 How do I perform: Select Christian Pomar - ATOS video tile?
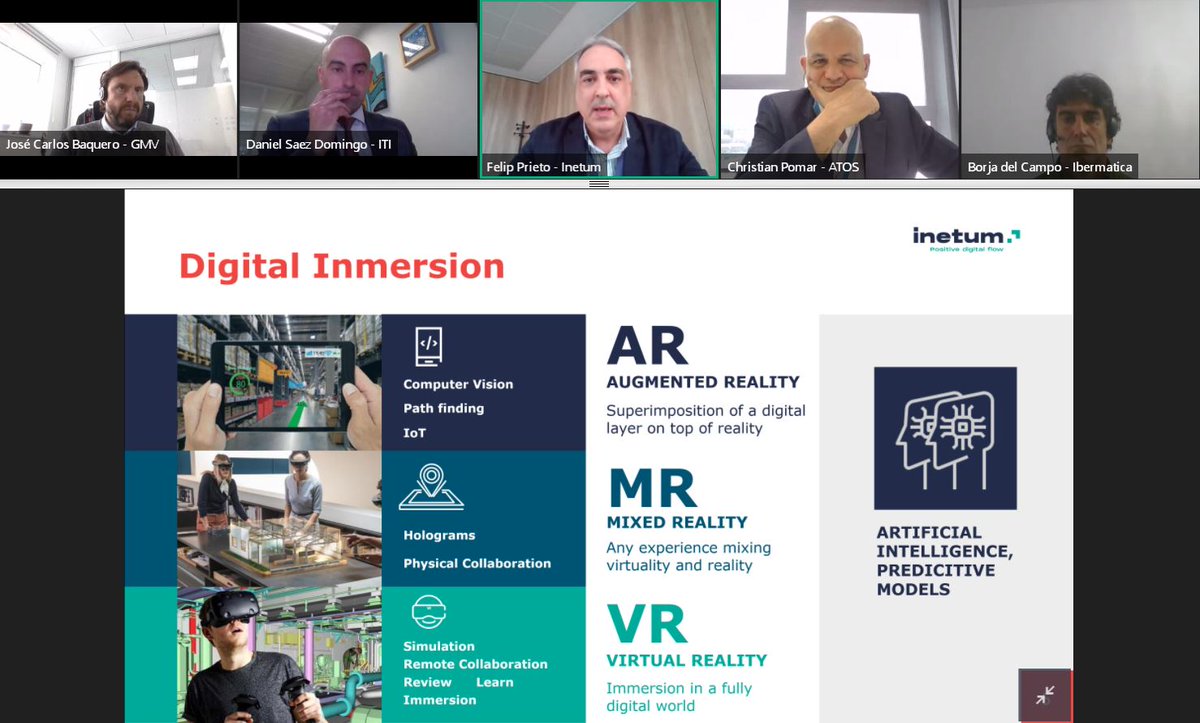click(840, 89)
